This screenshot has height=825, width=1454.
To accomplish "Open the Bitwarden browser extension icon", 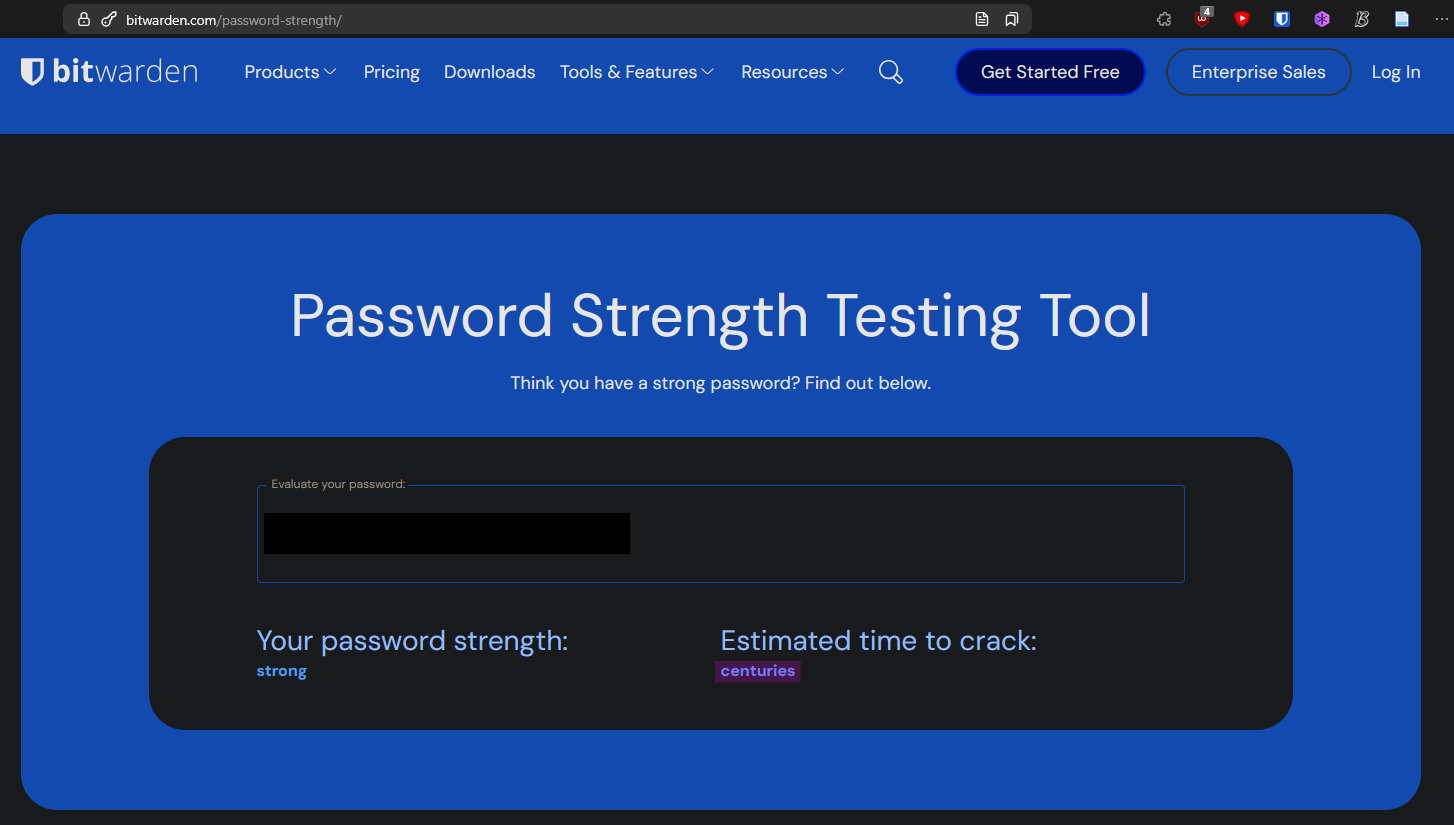I will tap(1282, 19).
